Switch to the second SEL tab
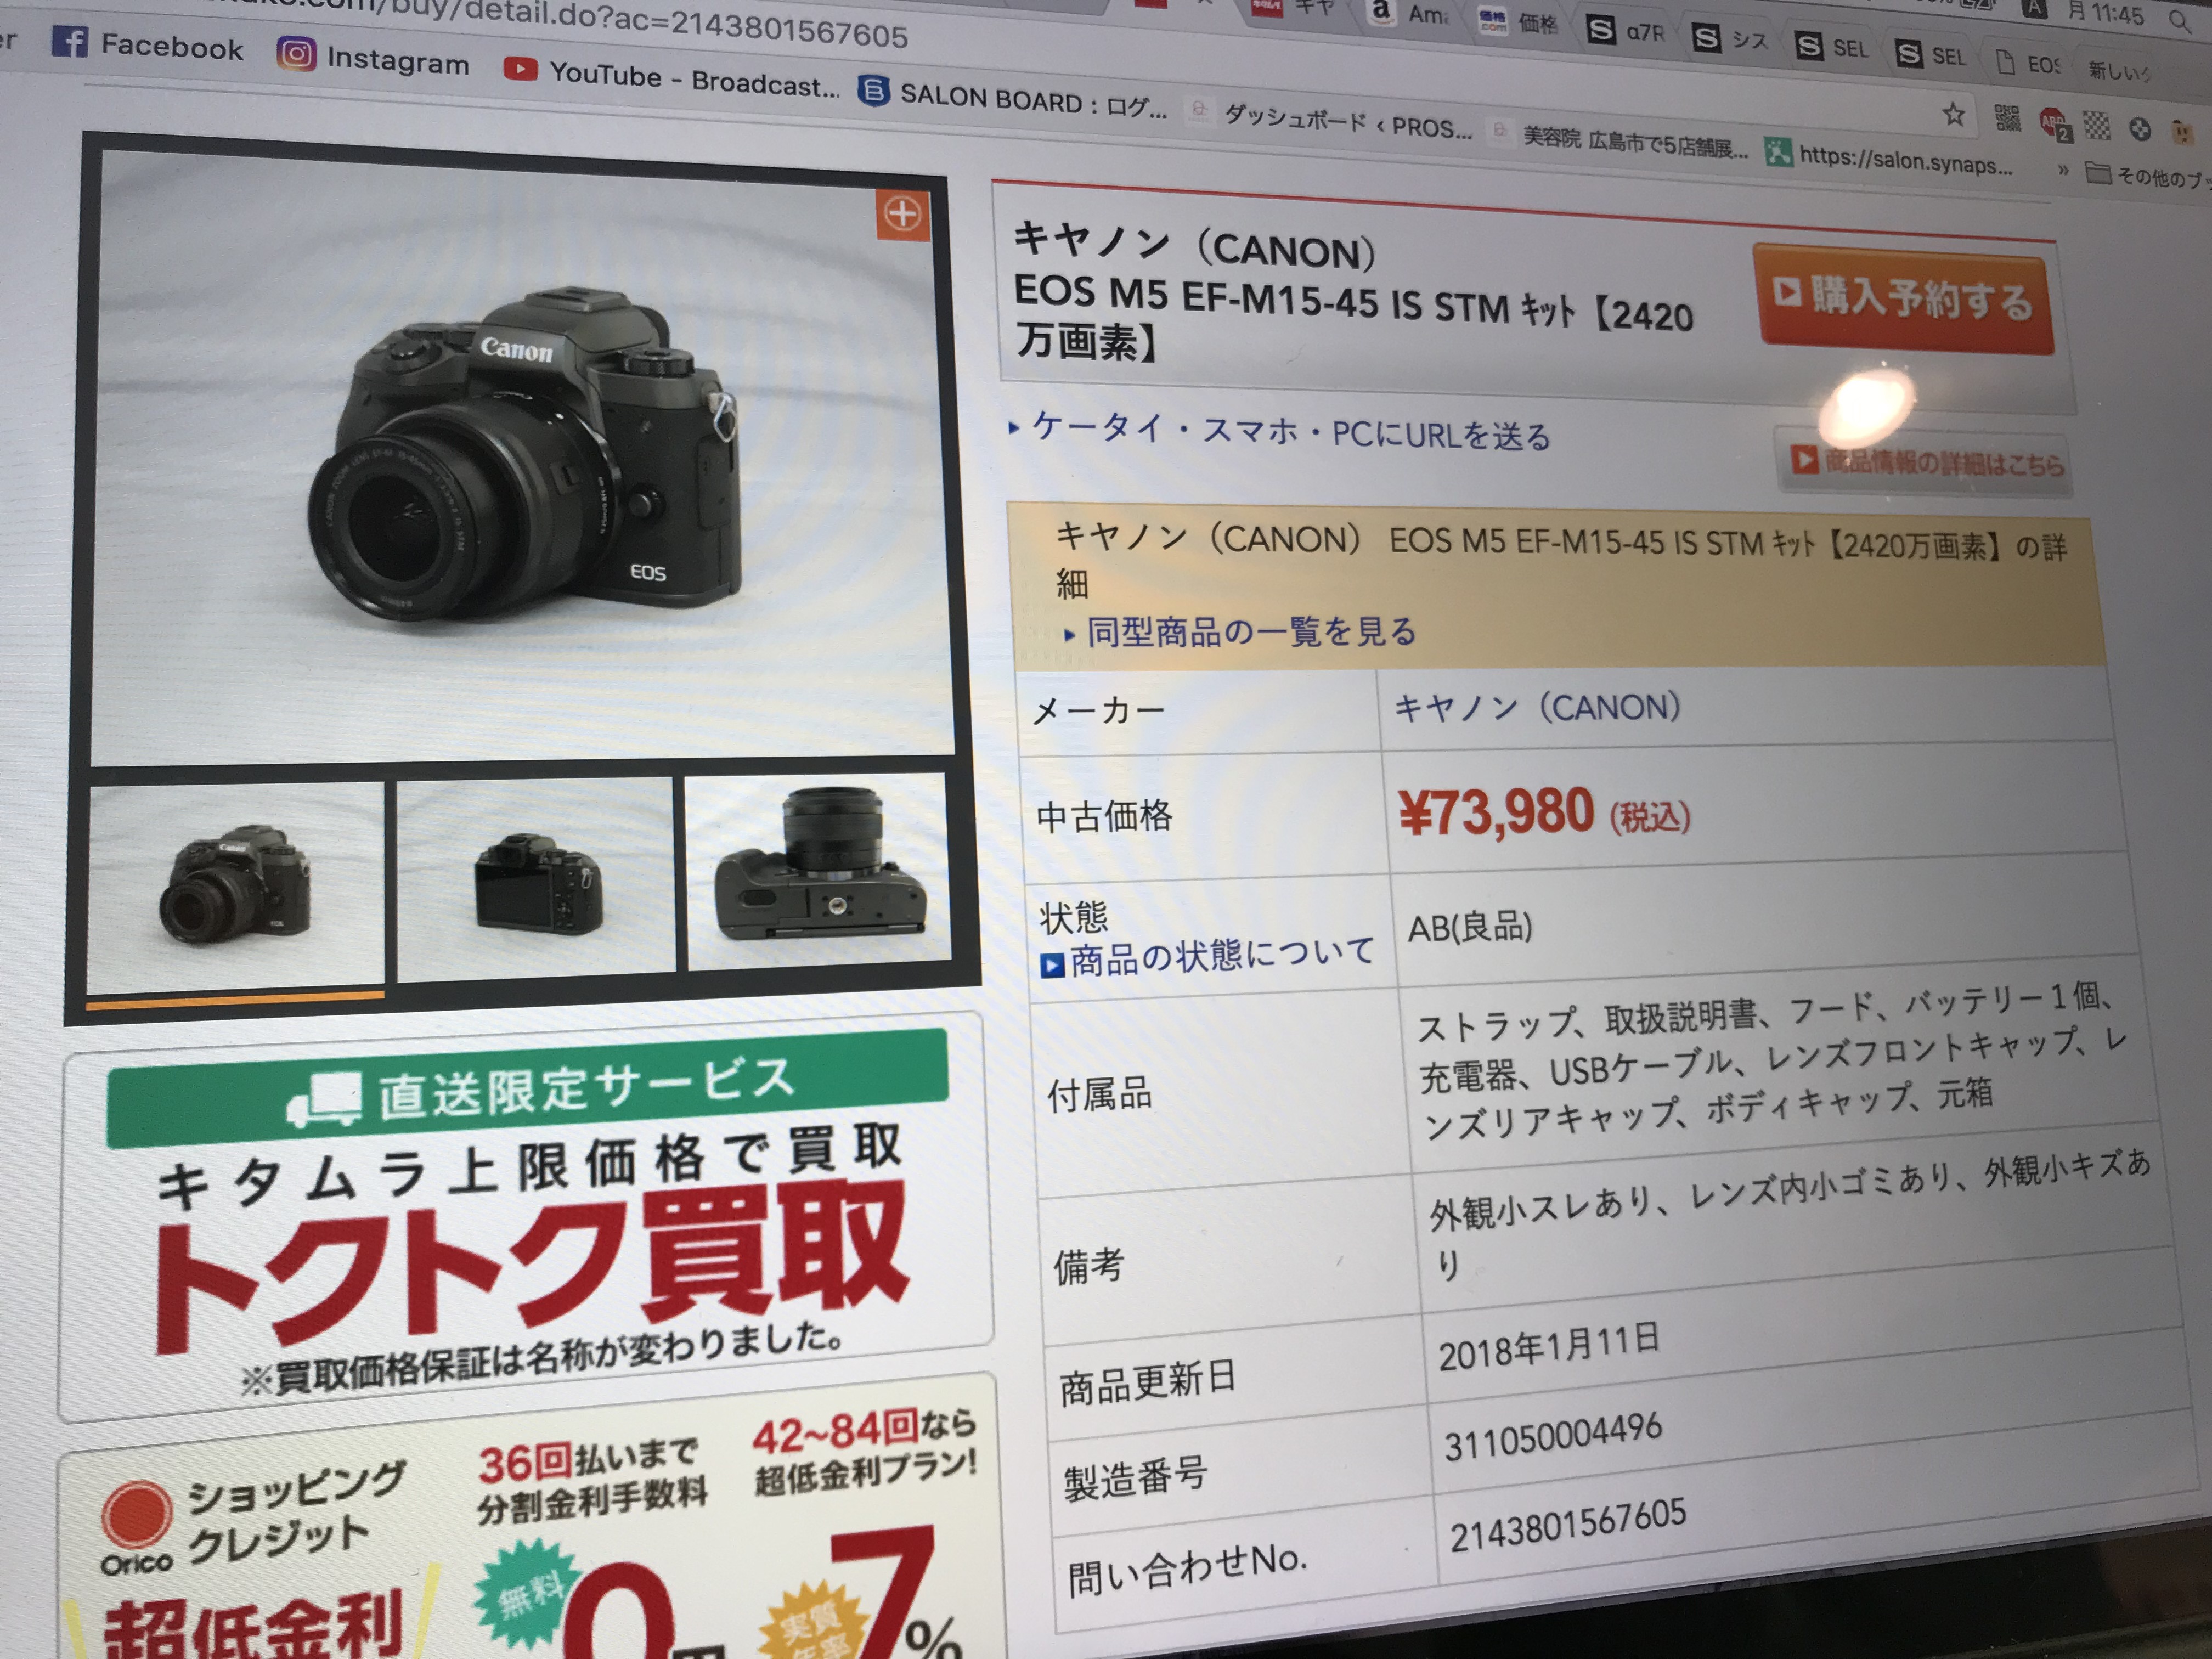 (1931, 54)
